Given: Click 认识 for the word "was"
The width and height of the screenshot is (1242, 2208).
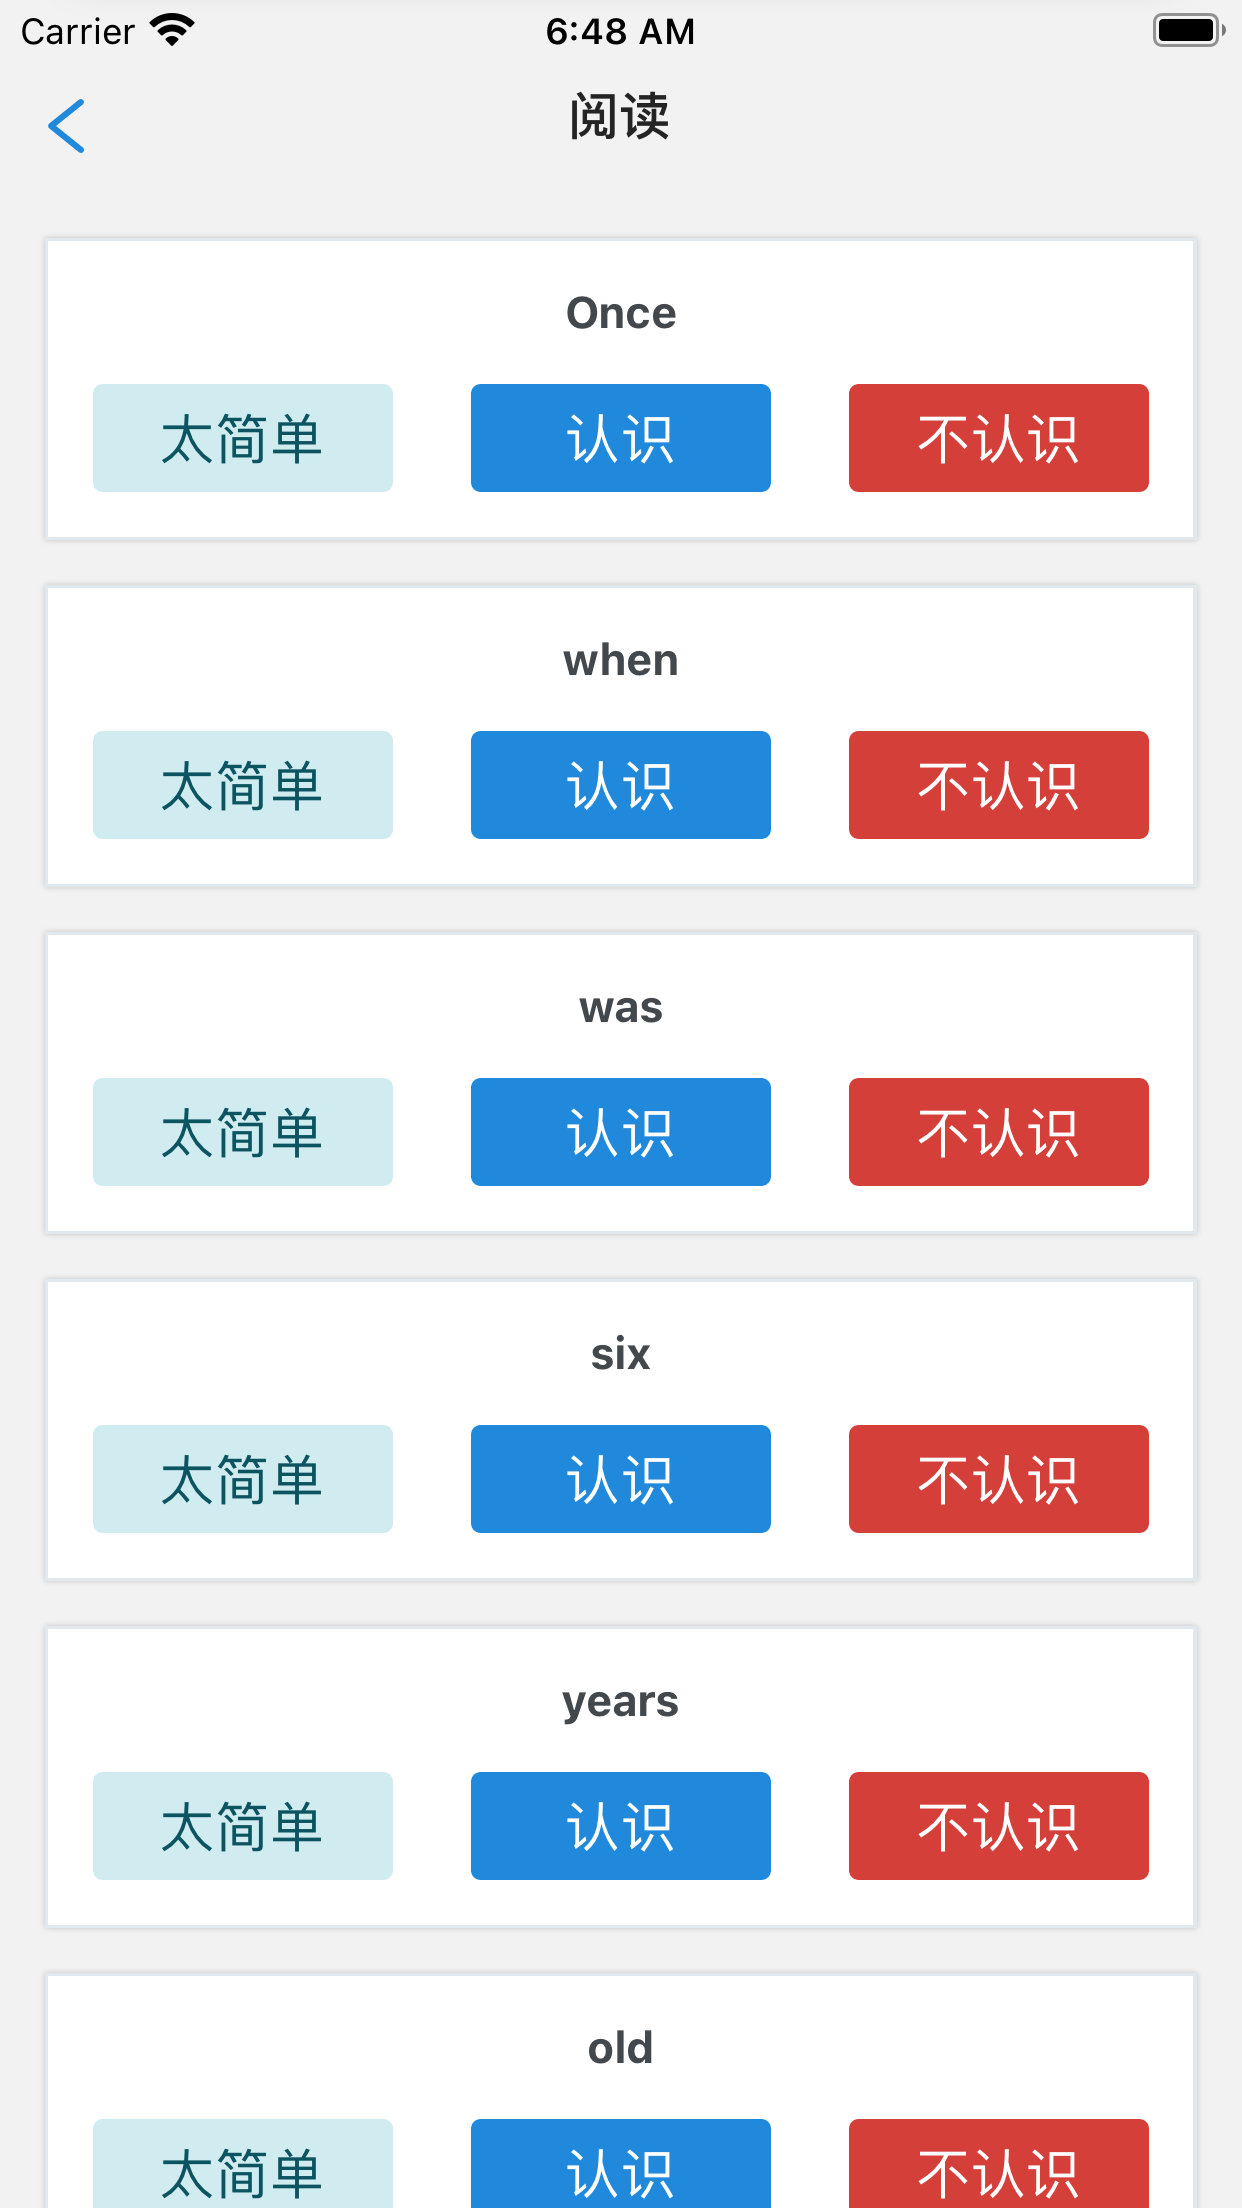Looking at the screenshot, I should point(620,1132).
